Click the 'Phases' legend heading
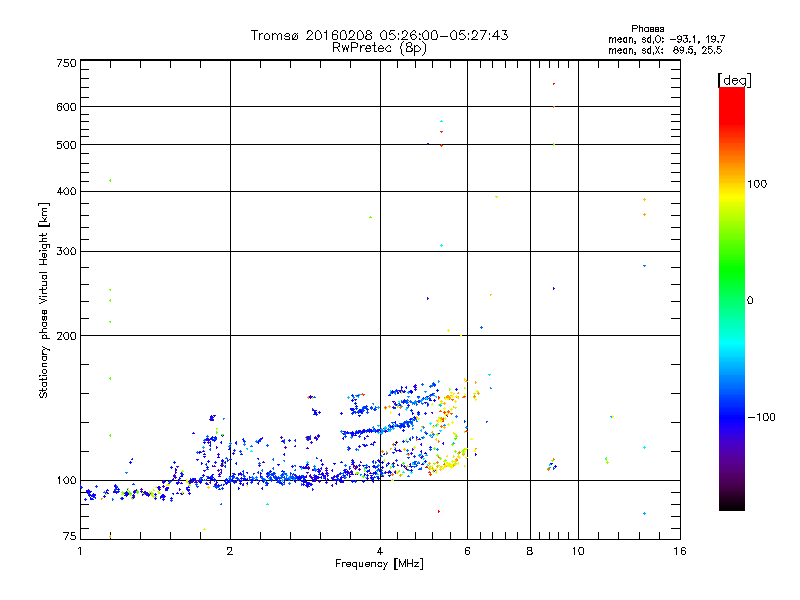Screen dimensions: 800x600 point(647,29)
